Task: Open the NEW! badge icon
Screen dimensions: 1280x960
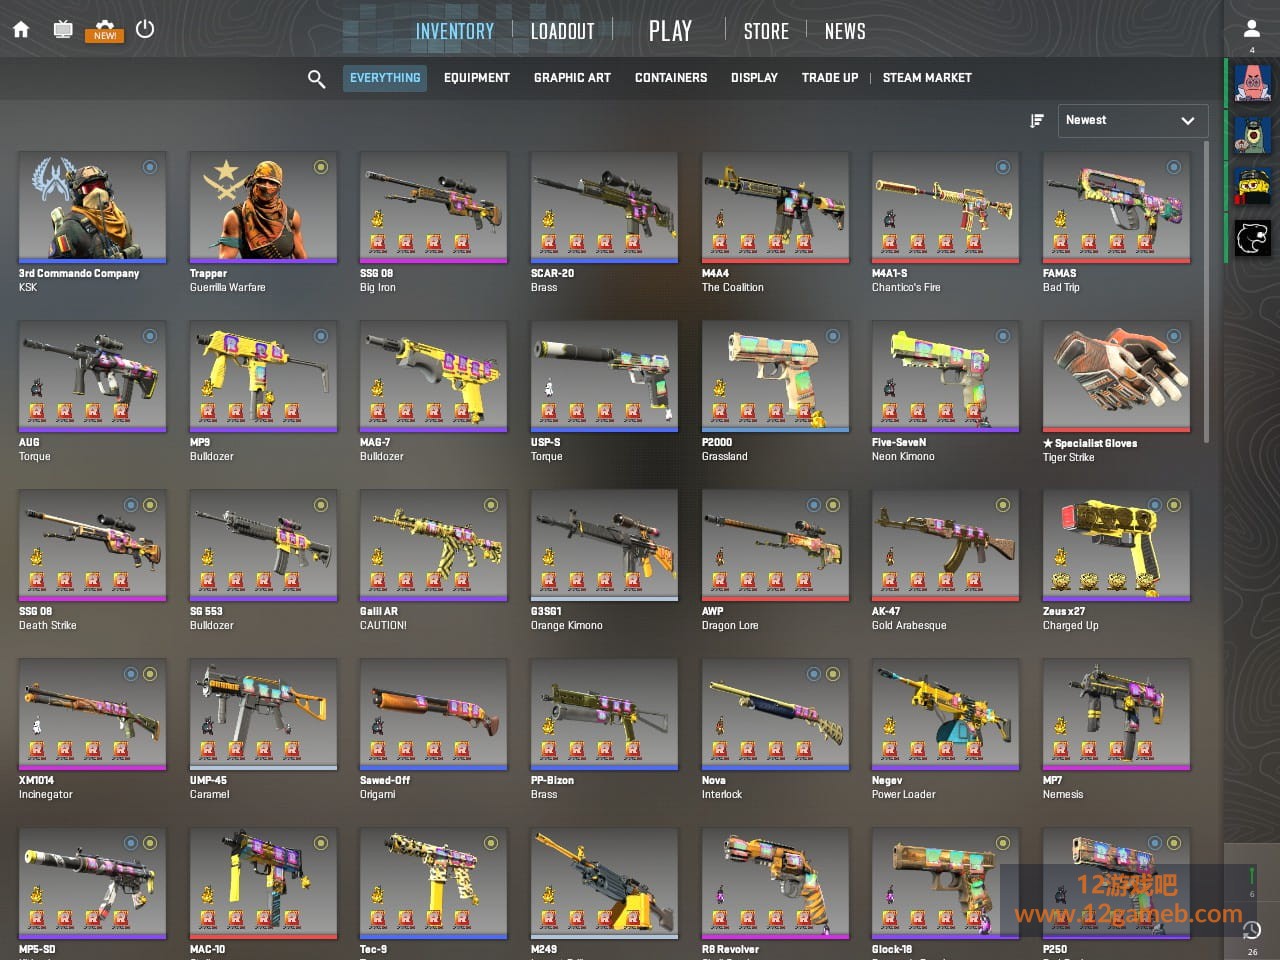Action: pyautogui.click(x=105, y=30)
